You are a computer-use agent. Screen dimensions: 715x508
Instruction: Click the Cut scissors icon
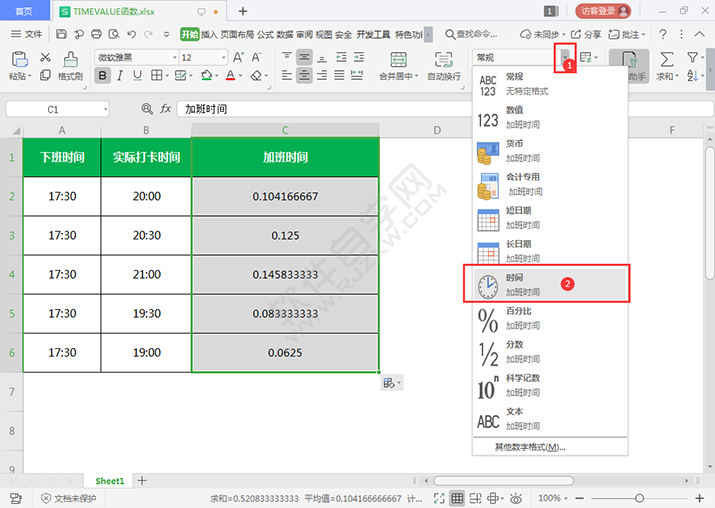coord(45,58)
